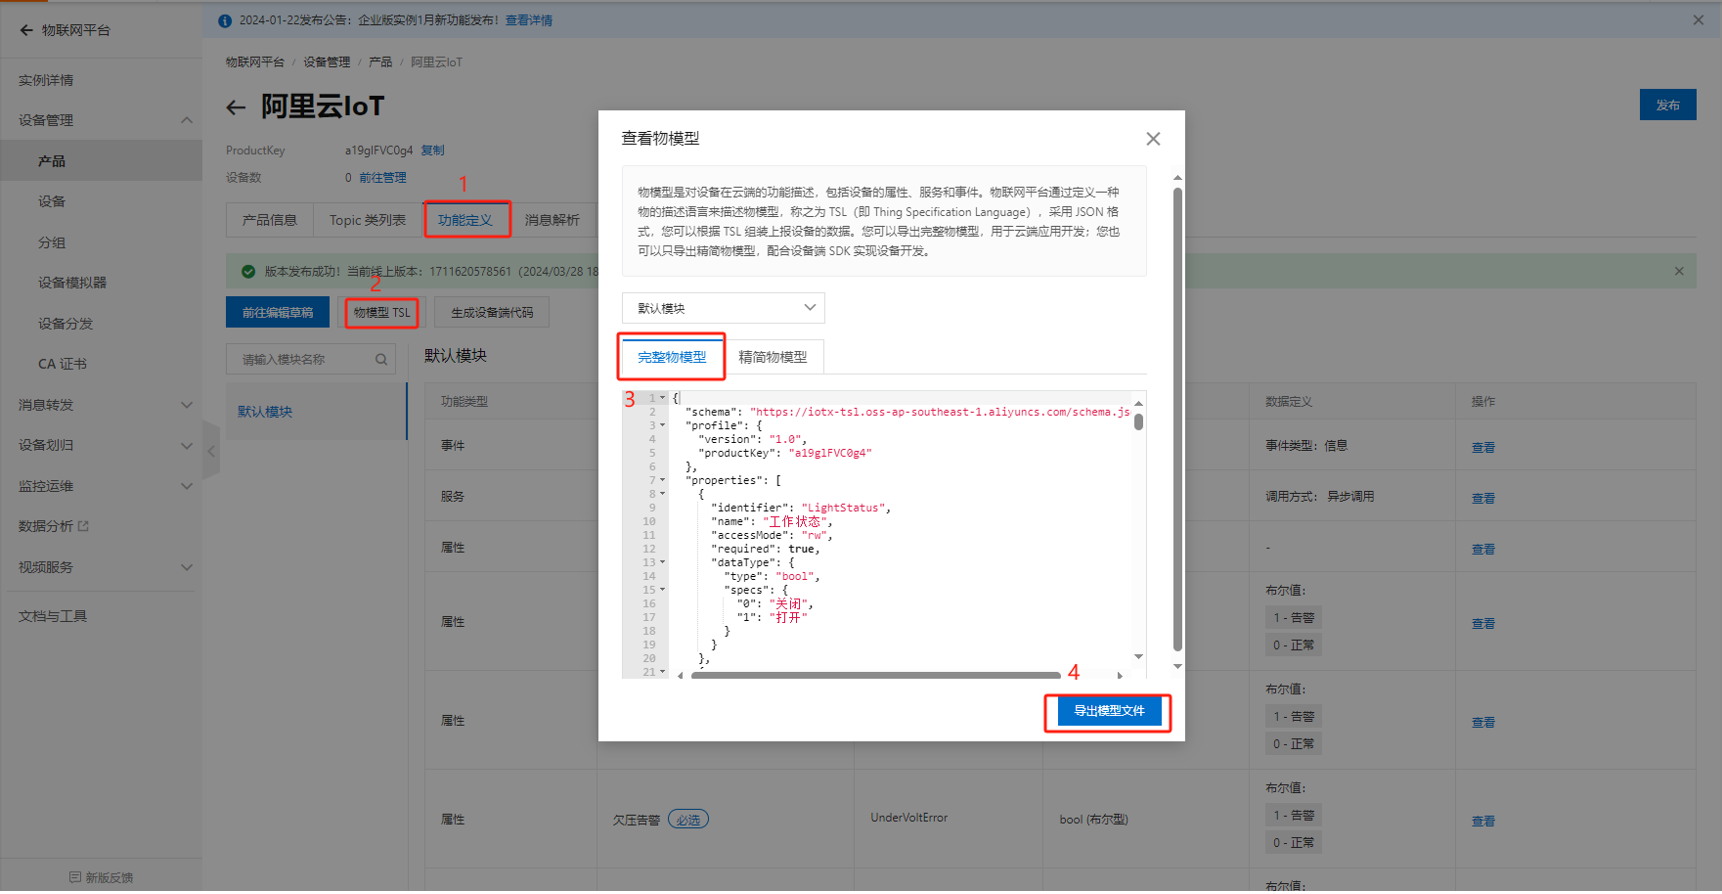Fold the JSON root at line 1

point(662,398)
